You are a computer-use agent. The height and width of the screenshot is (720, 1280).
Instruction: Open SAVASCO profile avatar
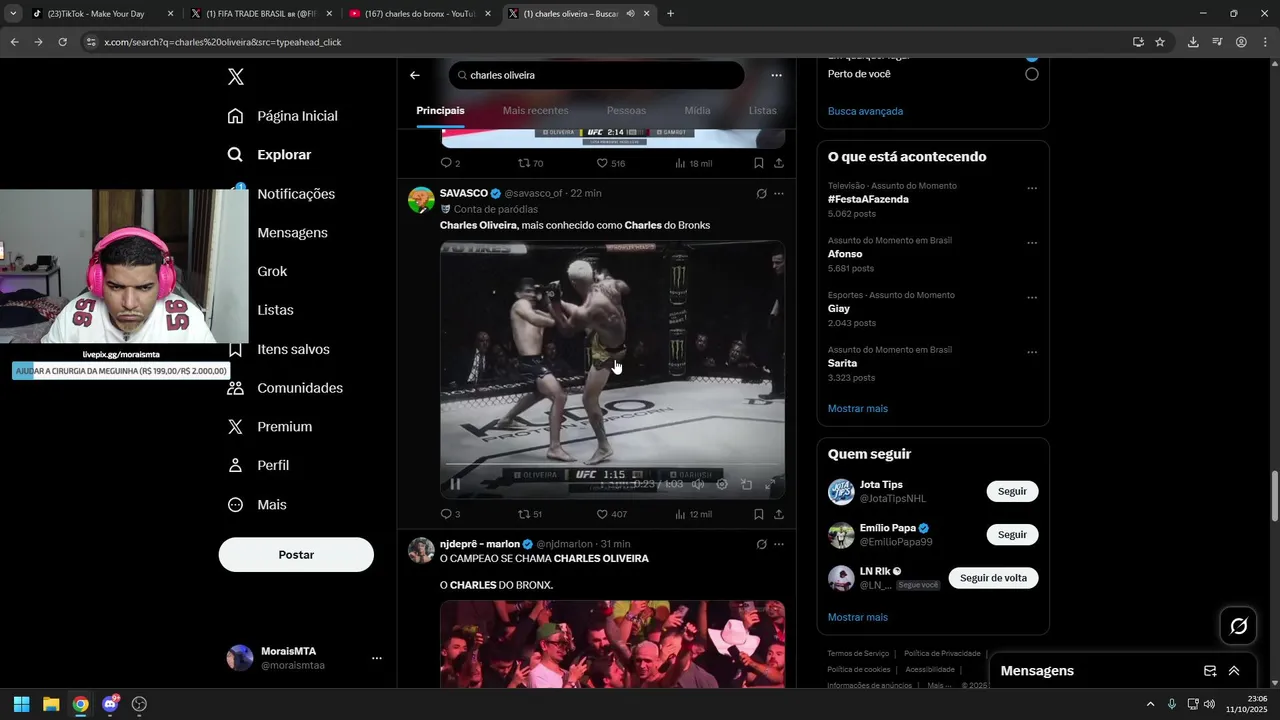[x=421, y=199]
